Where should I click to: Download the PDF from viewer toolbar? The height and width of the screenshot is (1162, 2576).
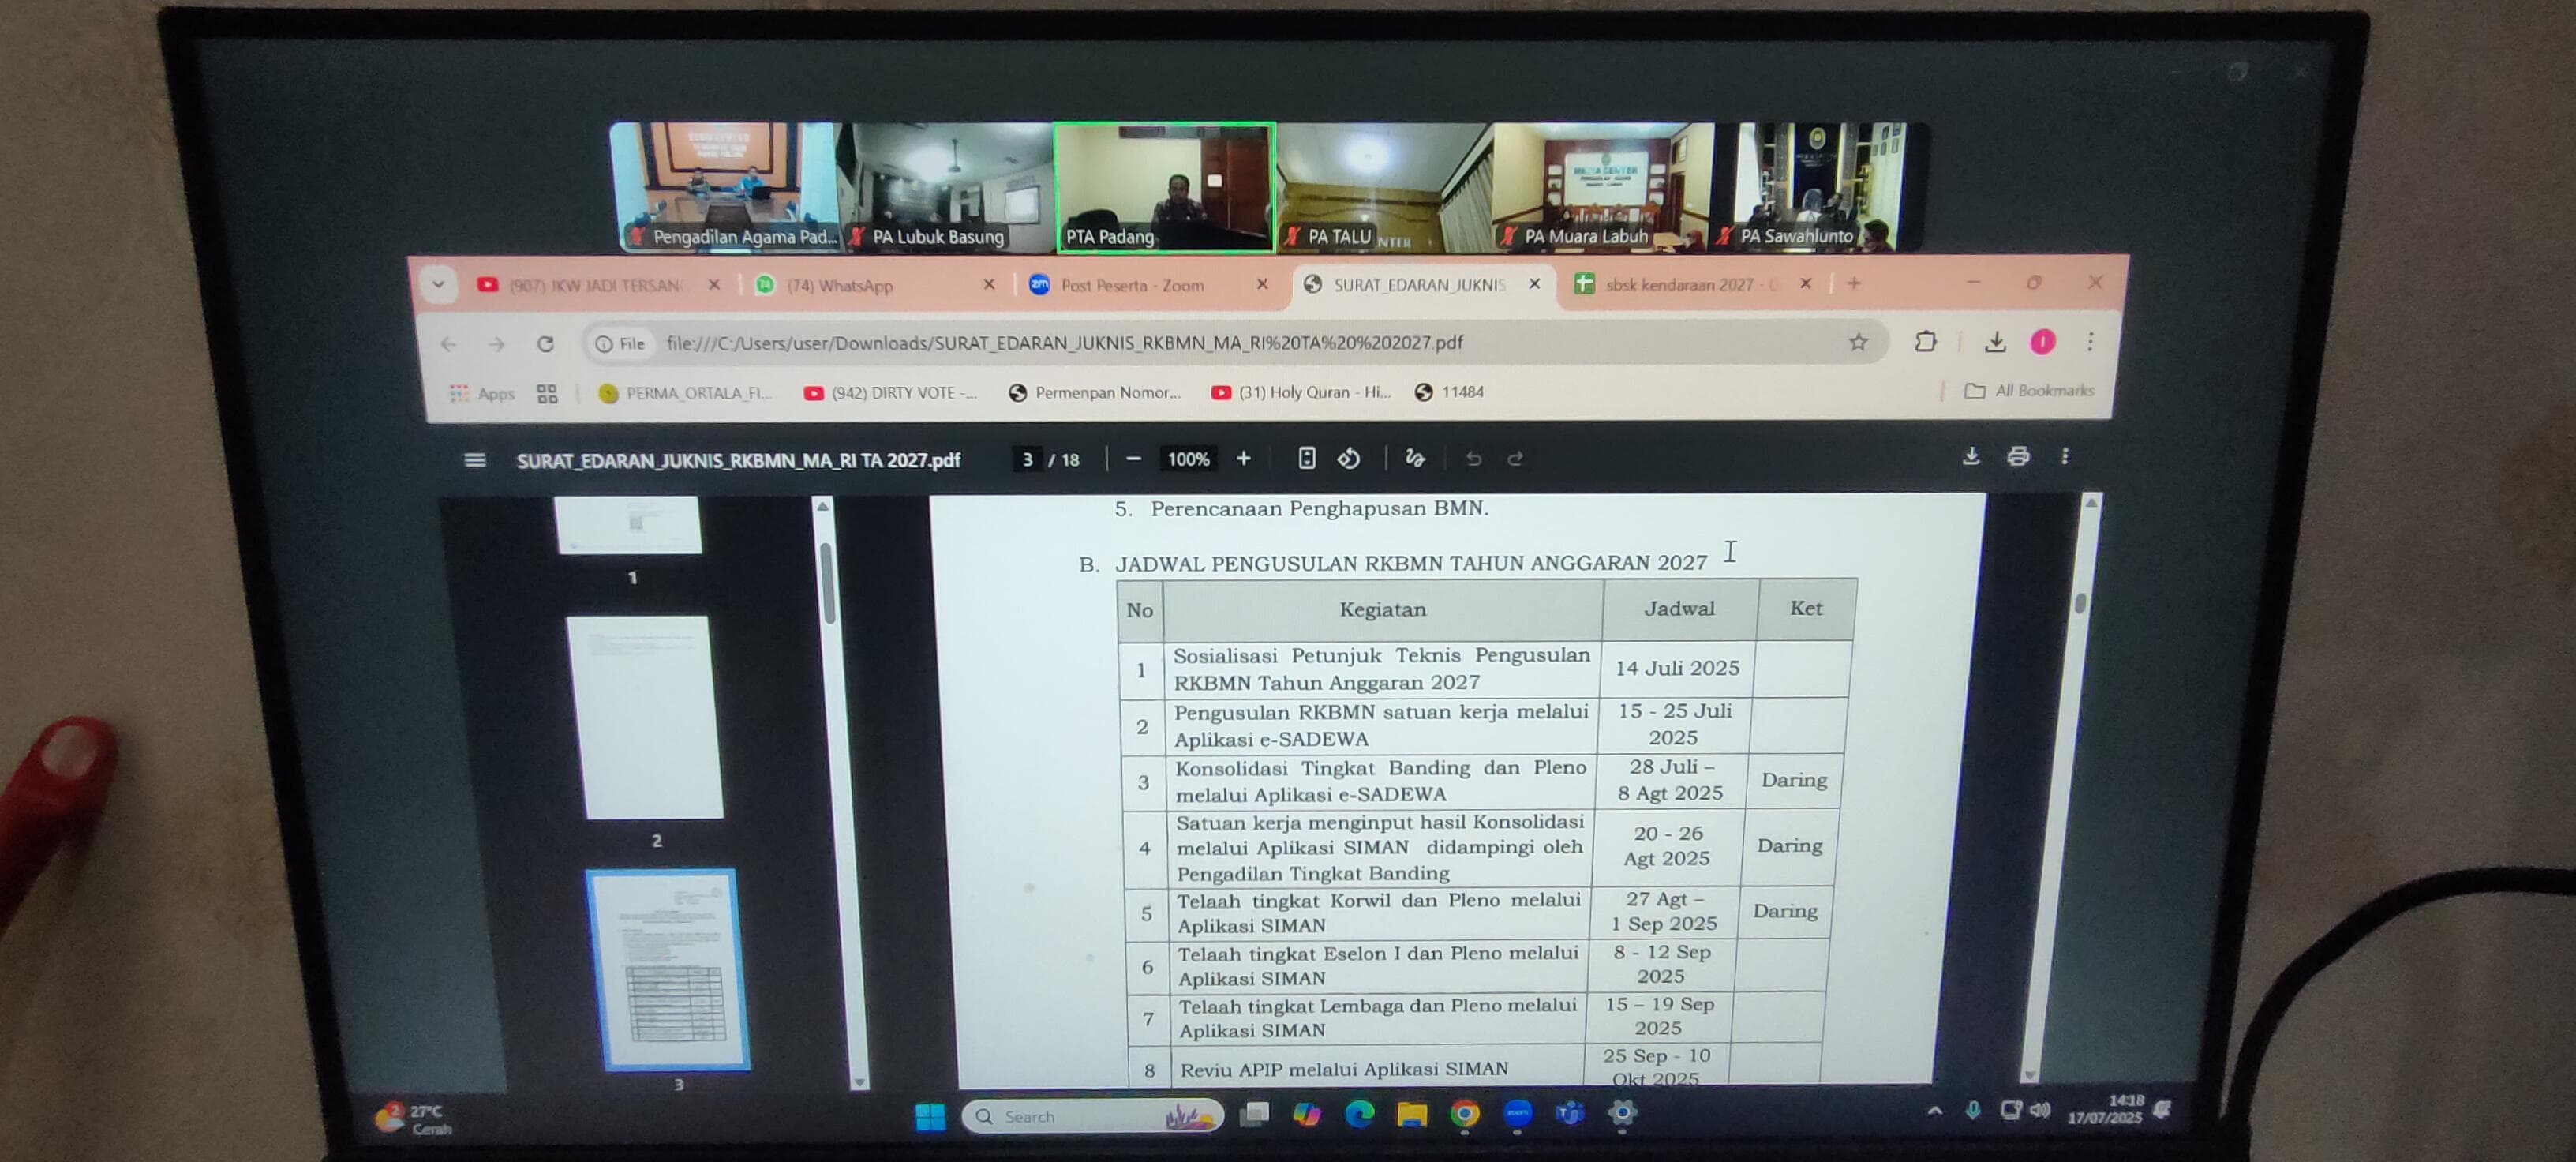tap(1970, 456)
